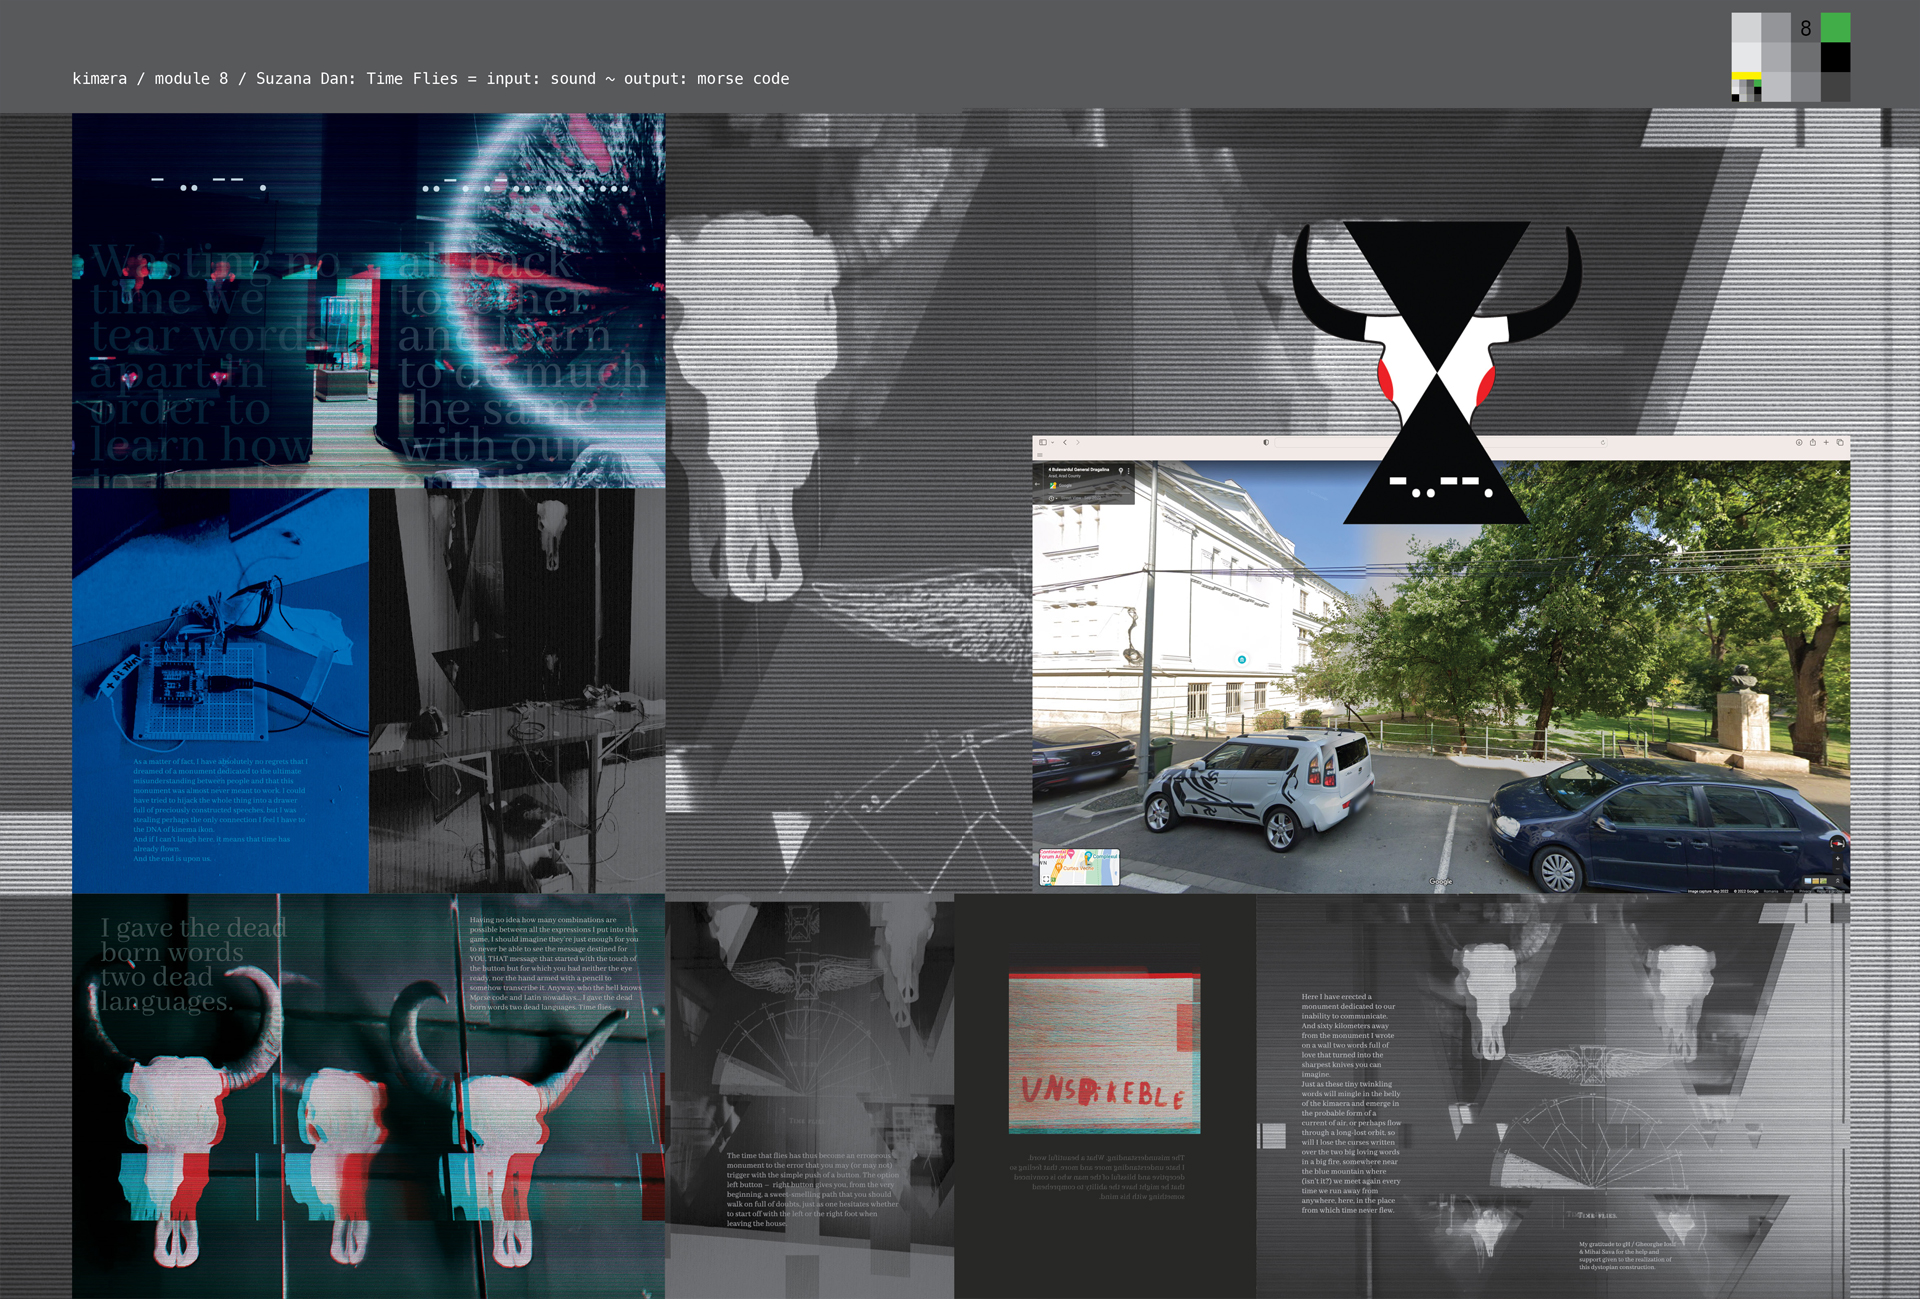Open a new tab with plus icon
Viewport: 1920px width, 1299px height.
point(1826,442)
